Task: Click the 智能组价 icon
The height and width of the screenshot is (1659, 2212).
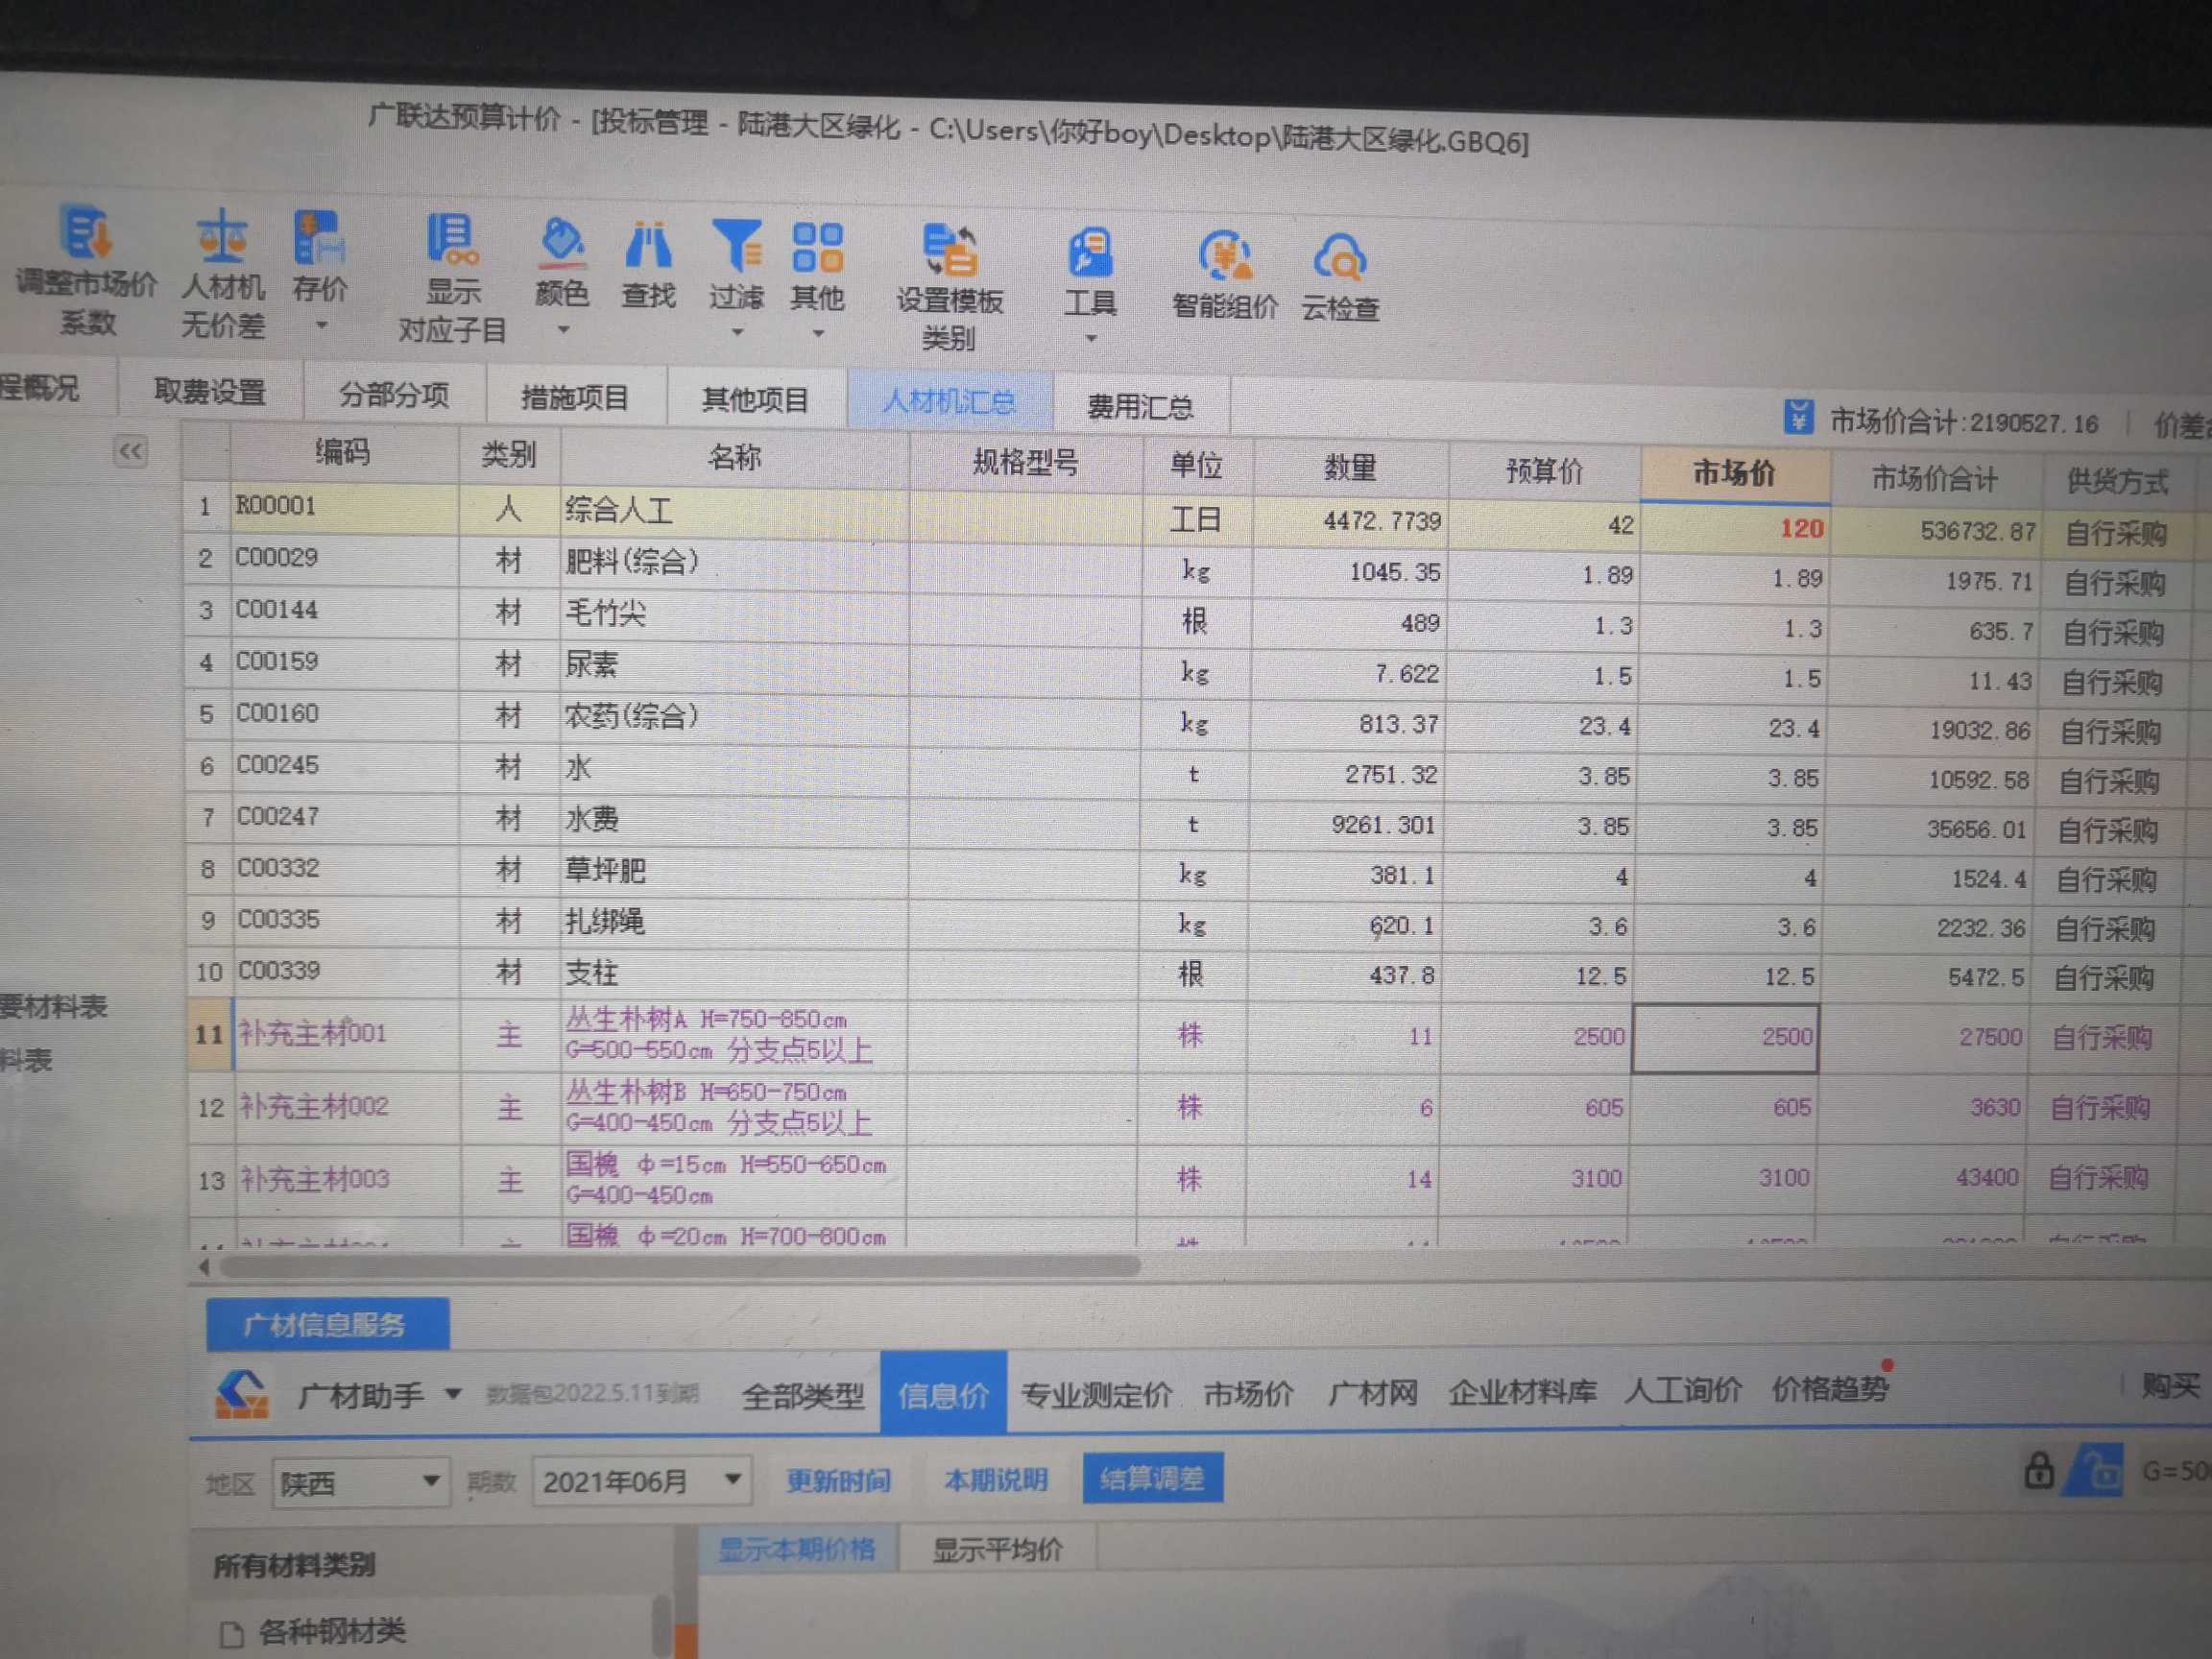Action: (1224, 257)
